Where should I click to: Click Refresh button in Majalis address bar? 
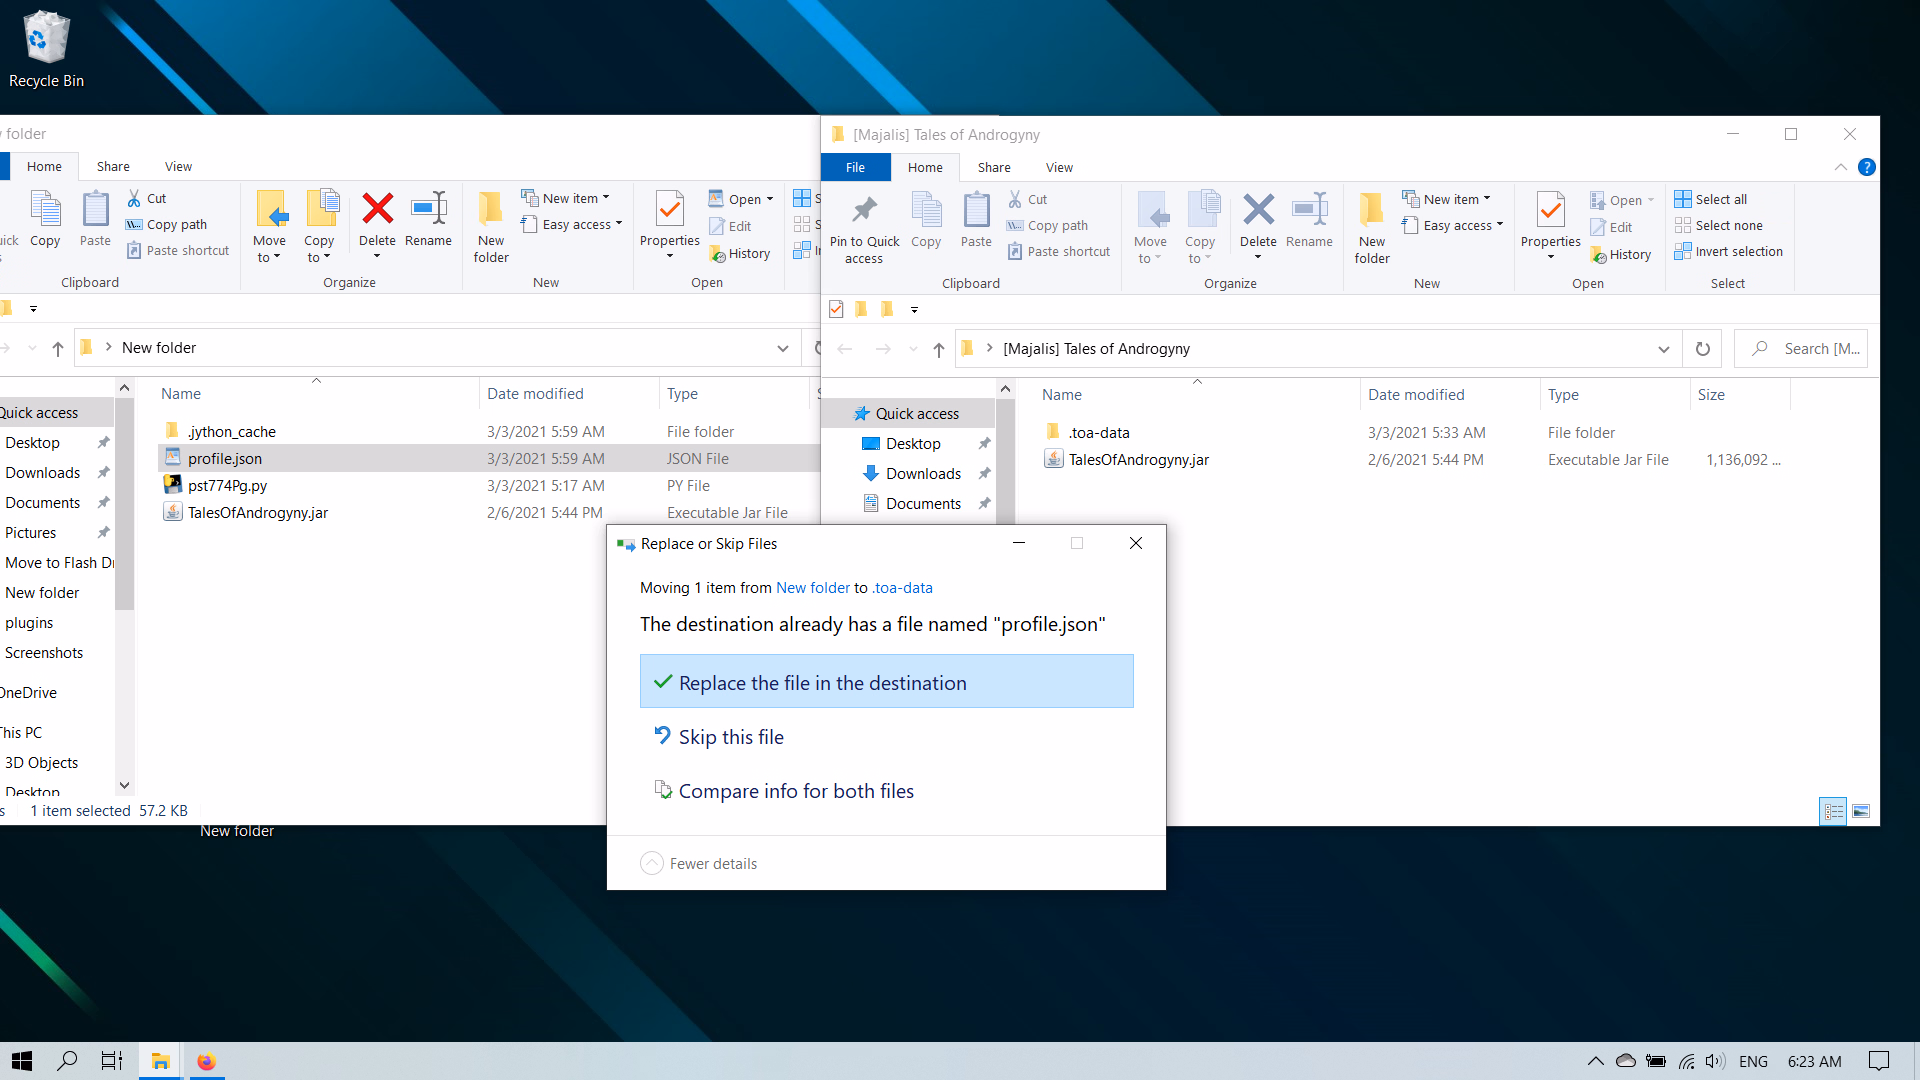tap(1702, 349)
